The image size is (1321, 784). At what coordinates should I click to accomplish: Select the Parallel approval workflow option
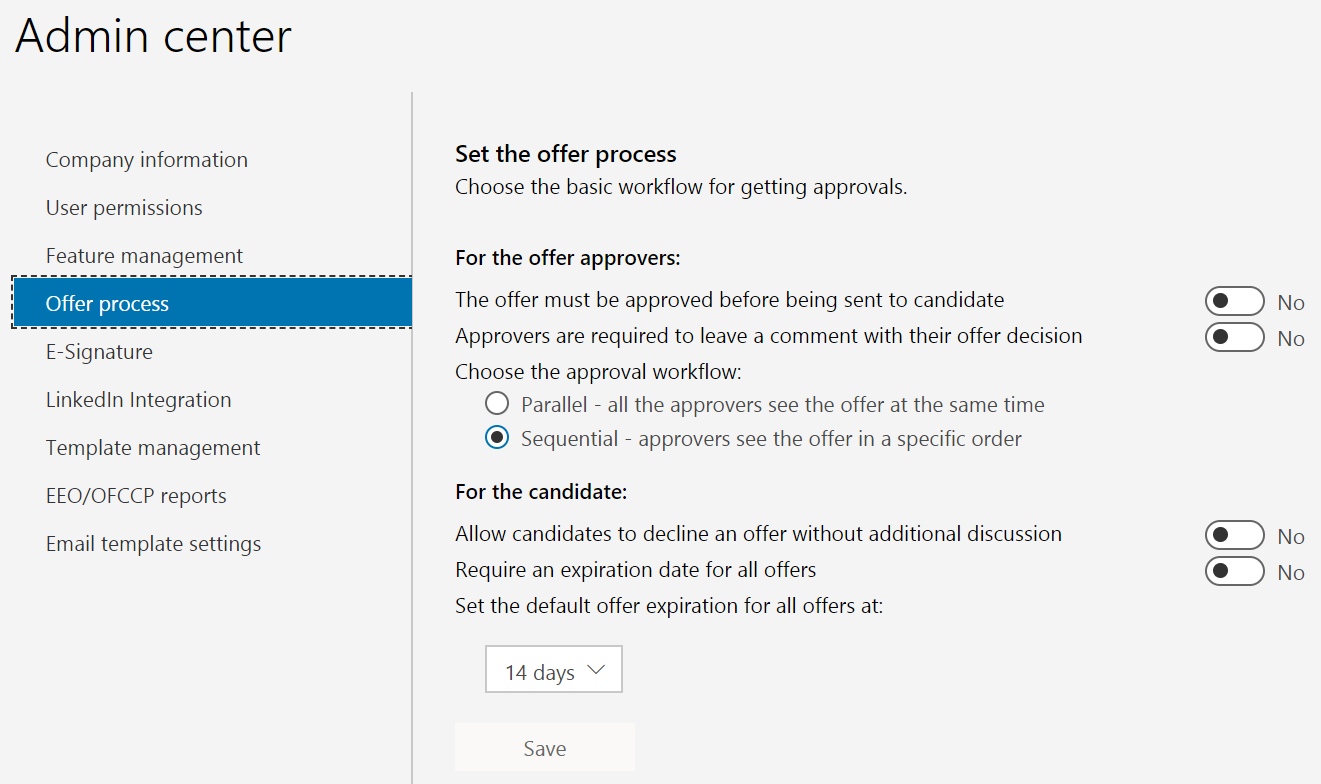(497, 403)
